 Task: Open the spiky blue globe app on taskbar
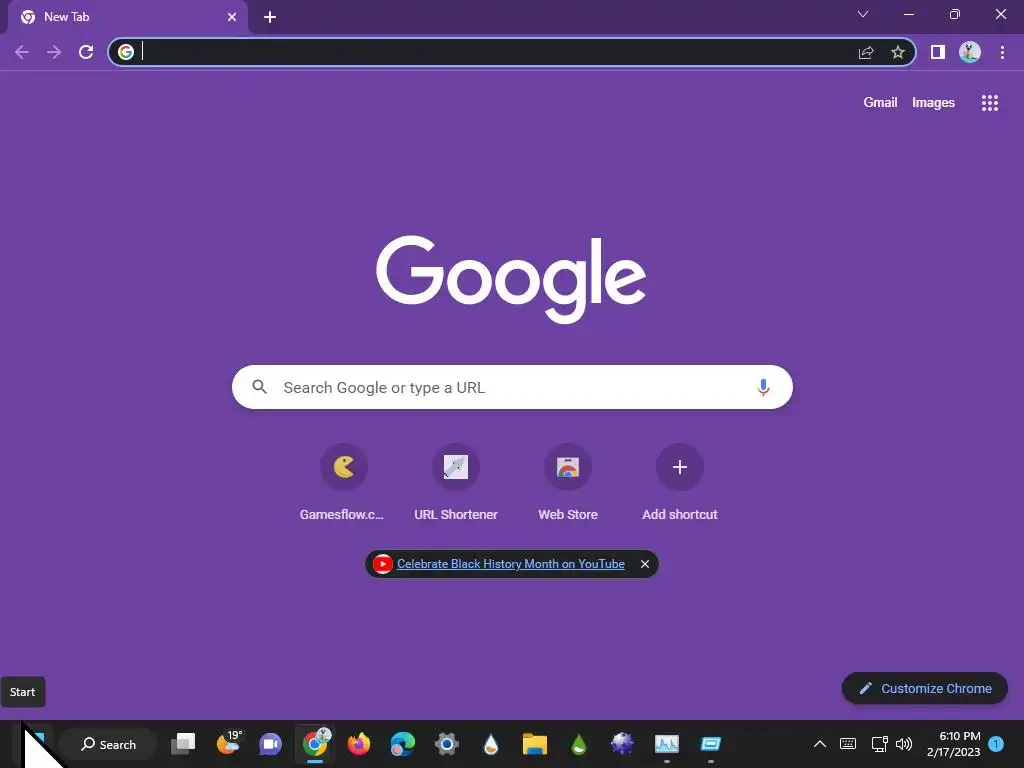tap(622, 744)
